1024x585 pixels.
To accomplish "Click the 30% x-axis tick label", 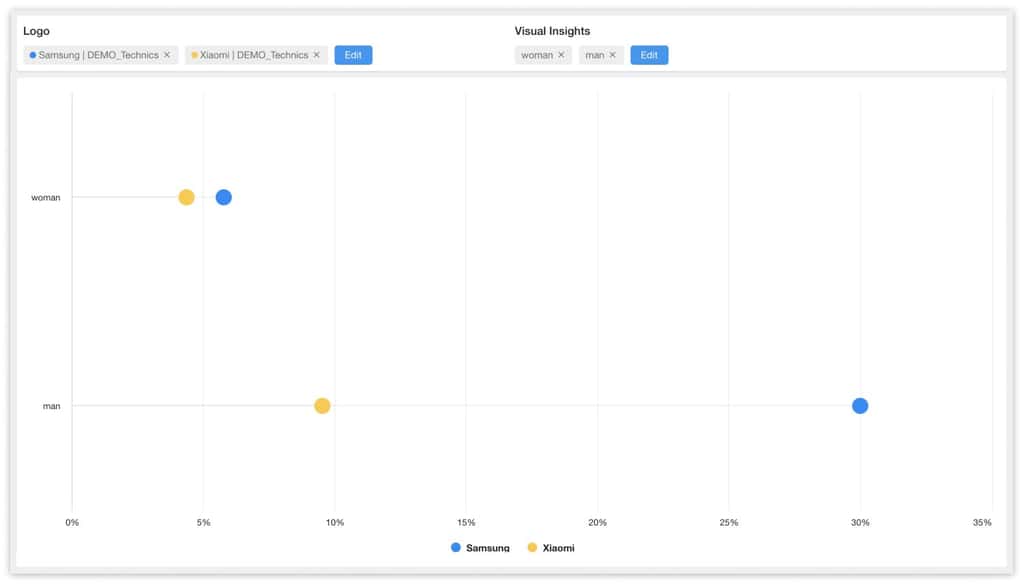I will [860, 522].
